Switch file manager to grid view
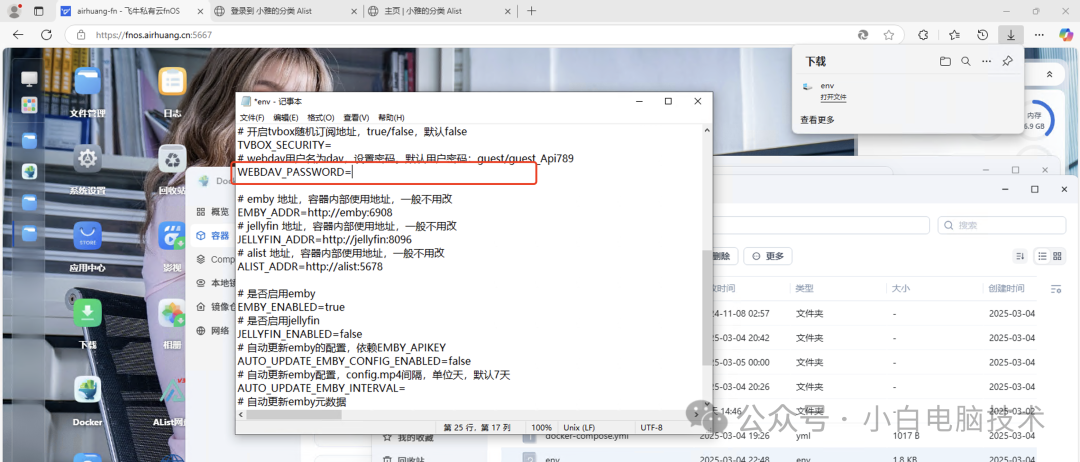1080x462 pixels. (x=1057, y=256)
